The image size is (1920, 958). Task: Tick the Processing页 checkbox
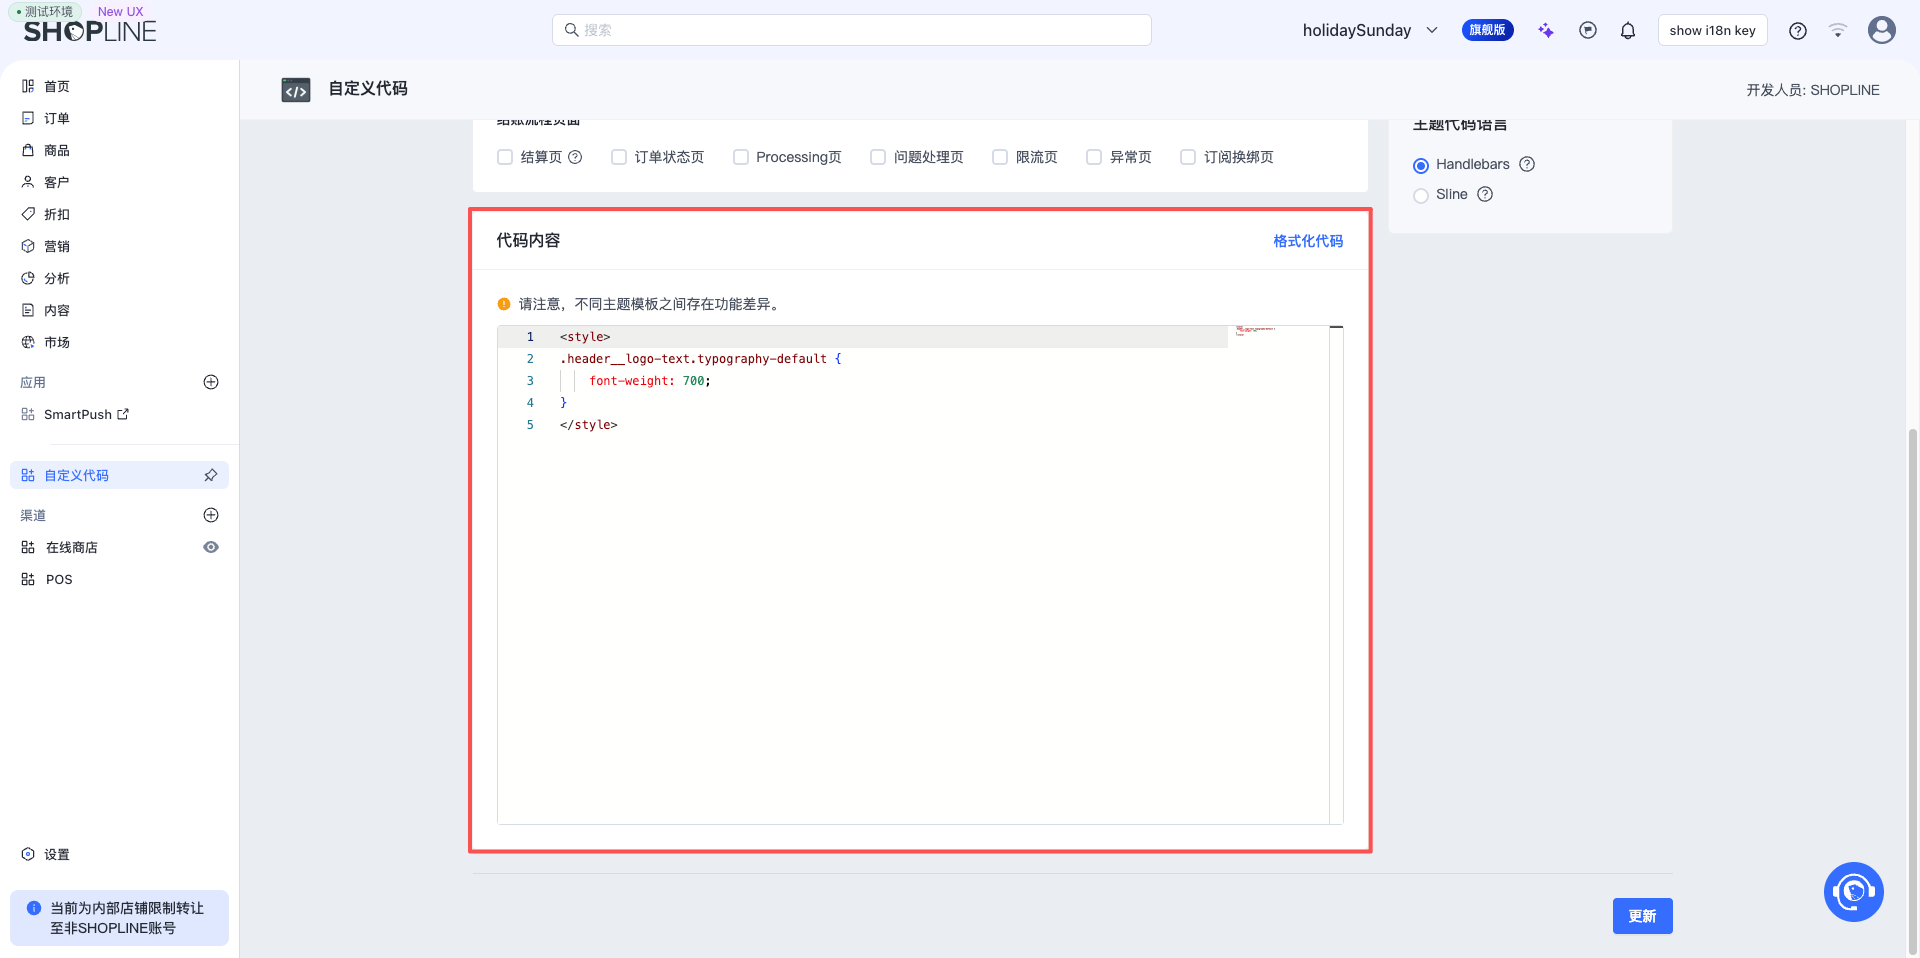click(741, 157)
